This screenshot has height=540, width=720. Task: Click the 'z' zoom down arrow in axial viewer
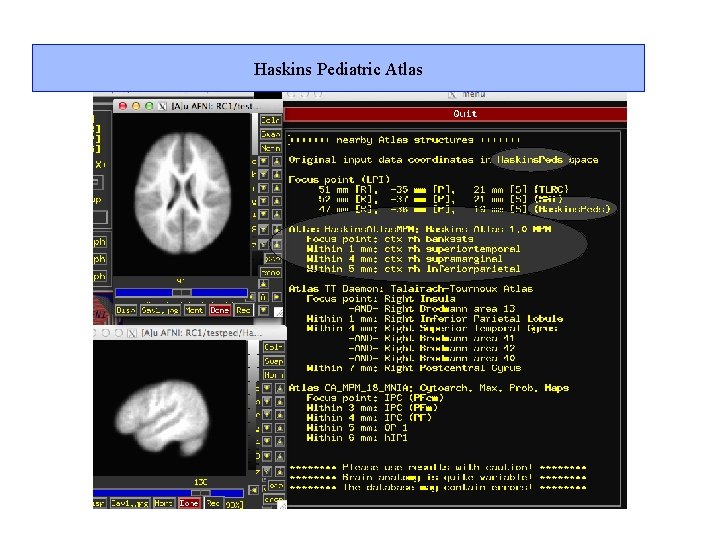tap(264, 244)
